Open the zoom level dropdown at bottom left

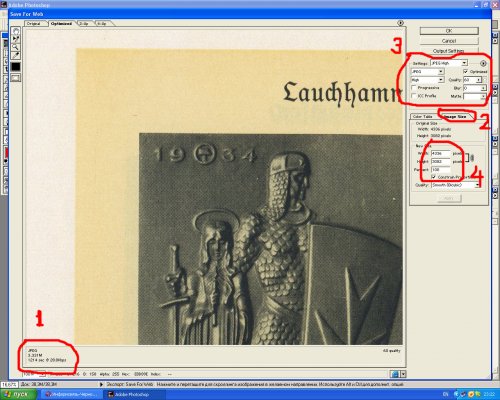(x=43, y=374)
